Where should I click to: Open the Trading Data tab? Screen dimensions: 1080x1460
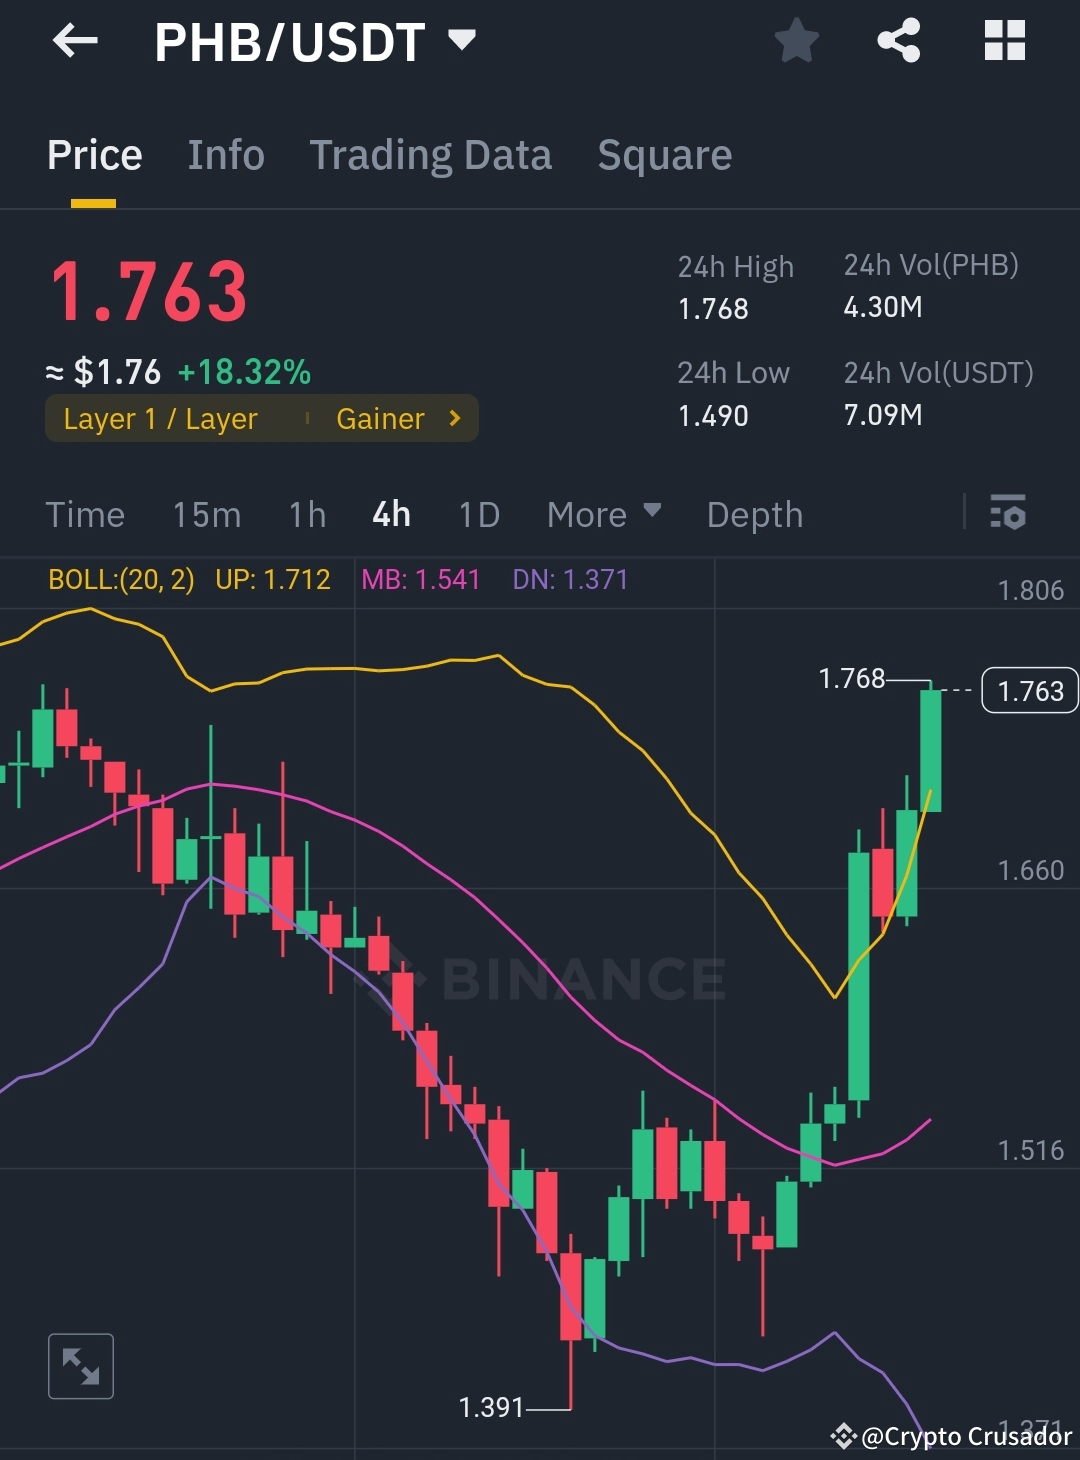(430, 155)
